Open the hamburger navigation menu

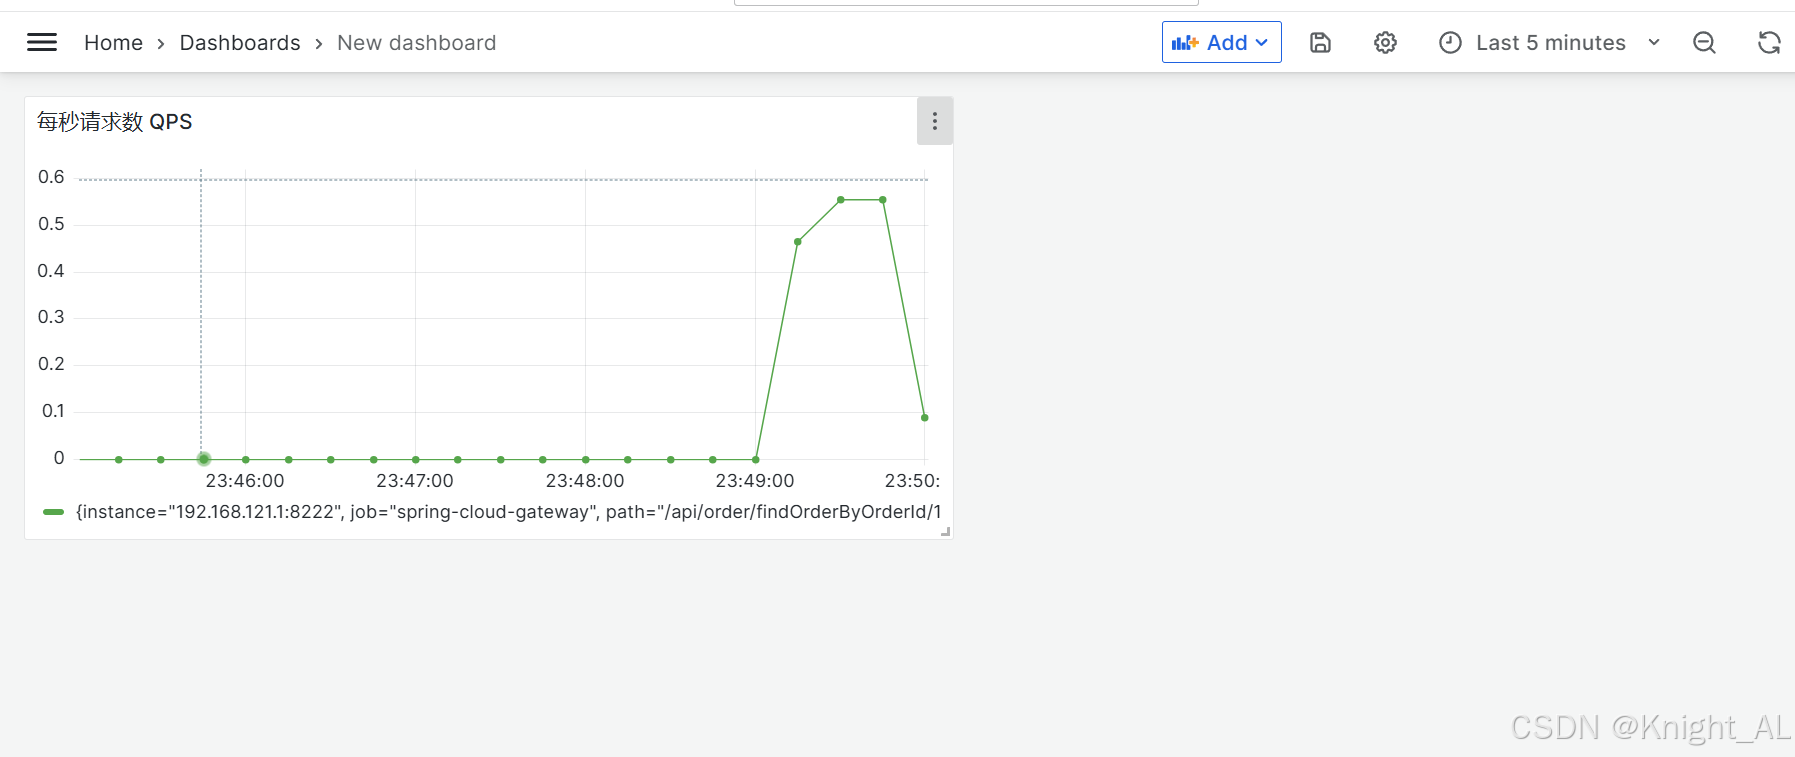[41, 42]
